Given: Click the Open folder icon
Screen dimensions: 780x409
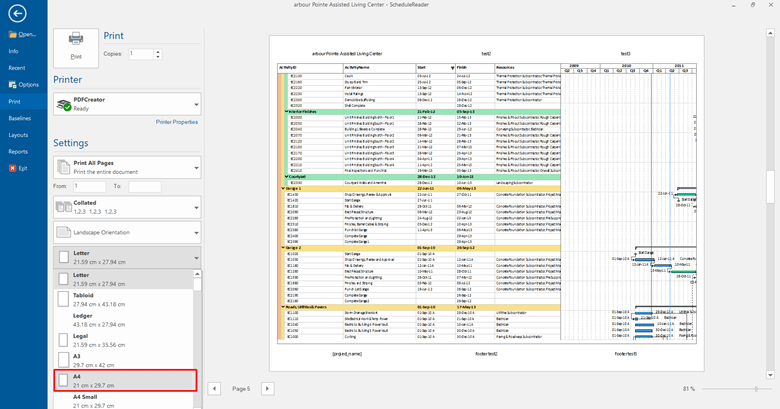Looking at the screenshot, I should click(12, 34).
